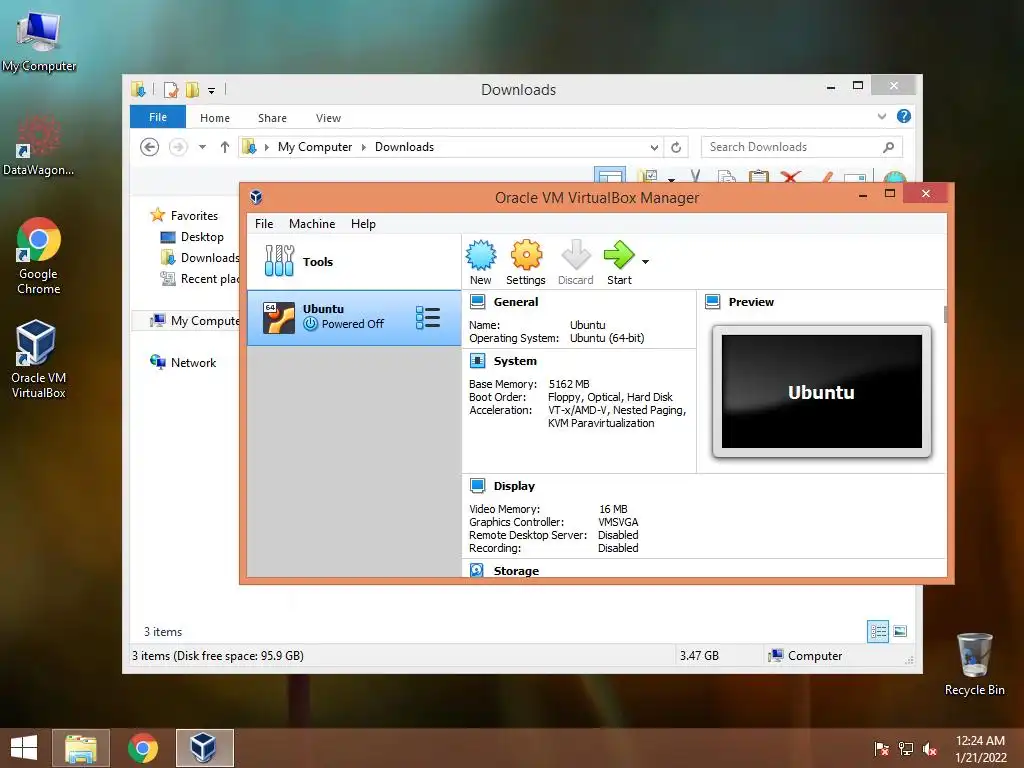This screenshot has height=768, width=1024.
Task: Click the Preview section header
Action: [751, 302]
